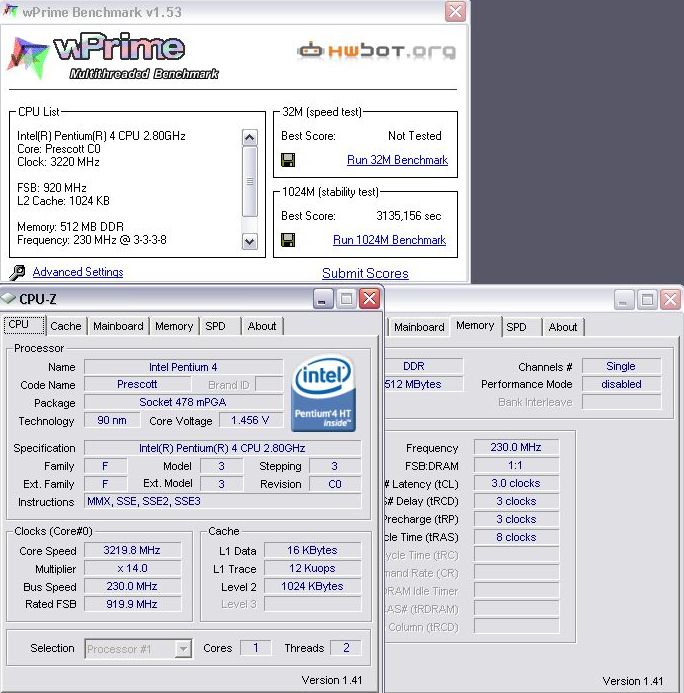Image resolution: width=684 pixels, height=693 pixels.
Task: Click the CPU List scrollbar thumb
Action: (x=250, y=182)
